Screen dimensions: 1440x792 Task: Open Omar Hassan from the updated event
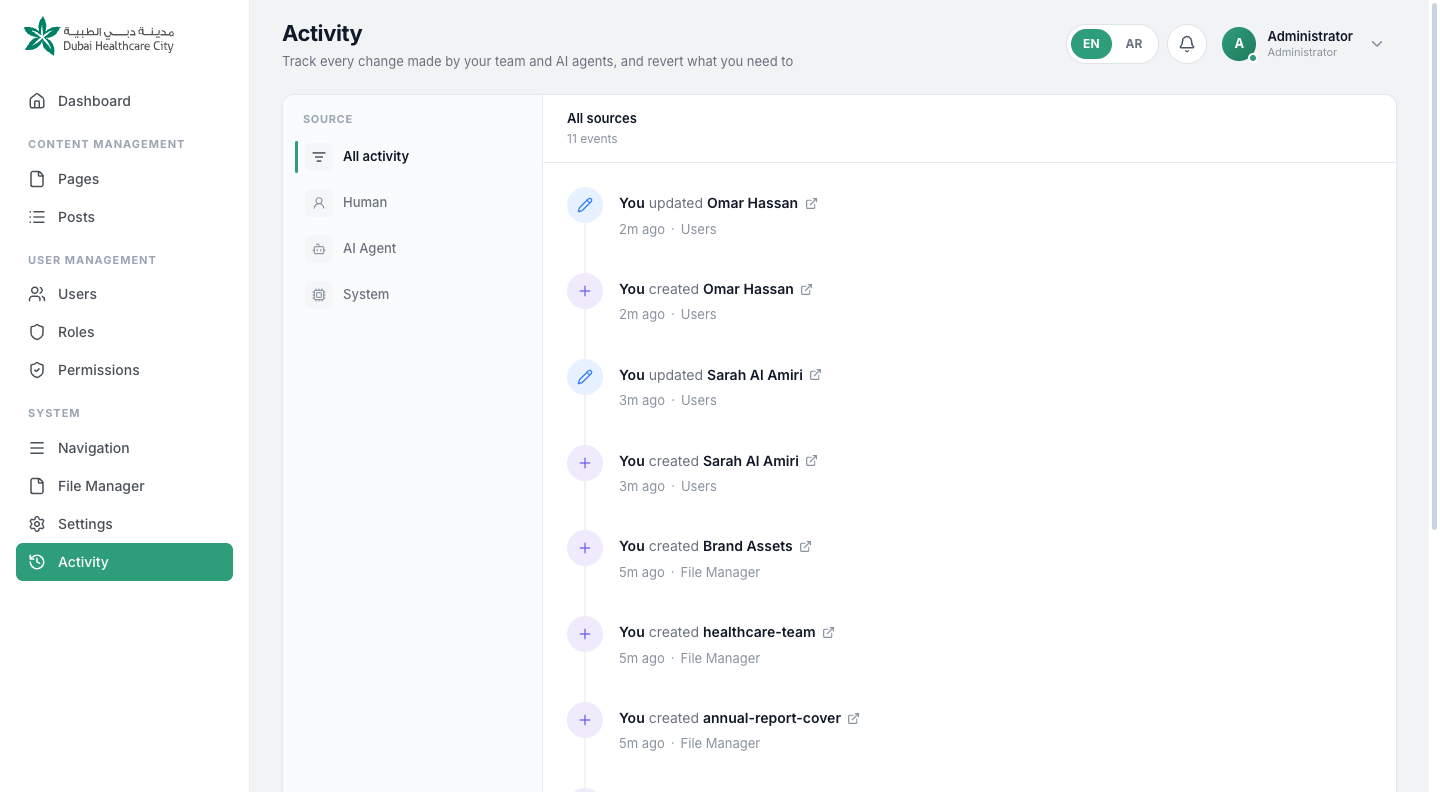752,203
